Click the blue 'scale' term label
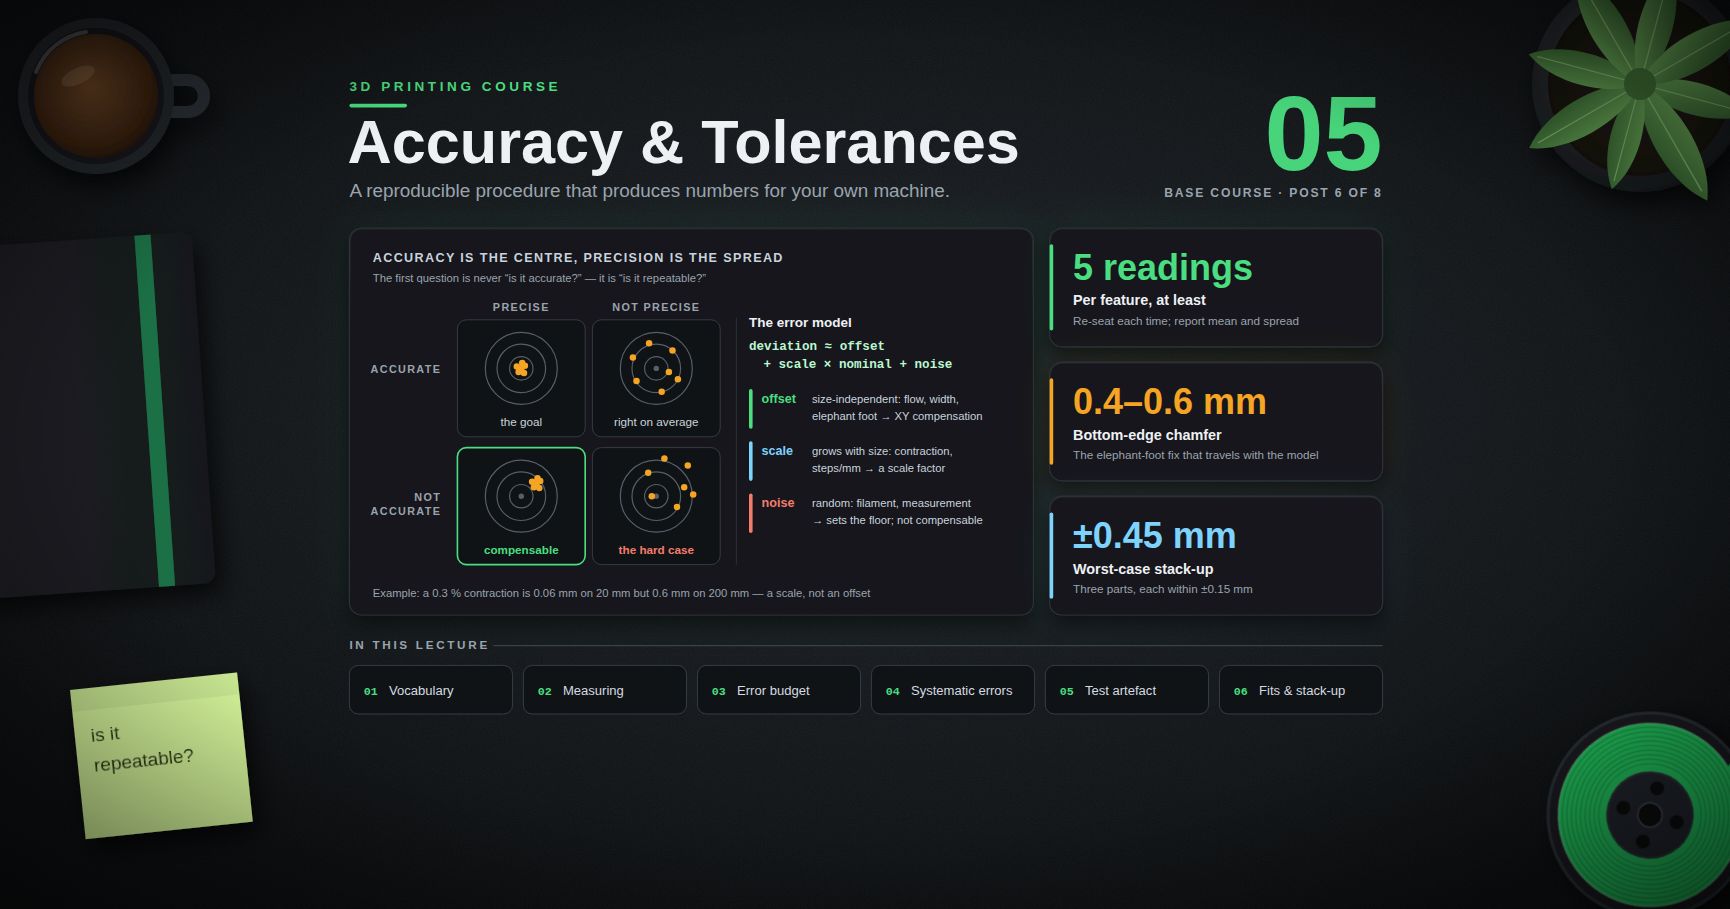The image size is (1730, 909). pyautogui.click(x=777, y=451)
